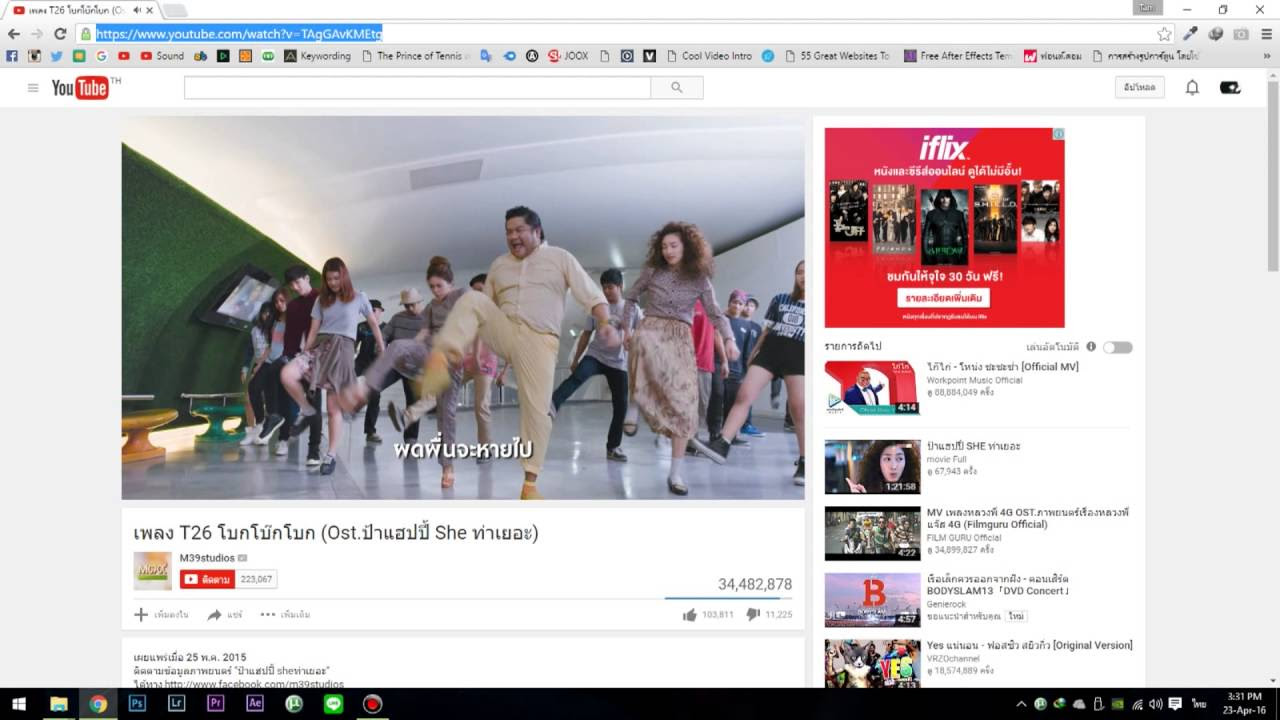Open Cool Video Intro bookmark

709,56
